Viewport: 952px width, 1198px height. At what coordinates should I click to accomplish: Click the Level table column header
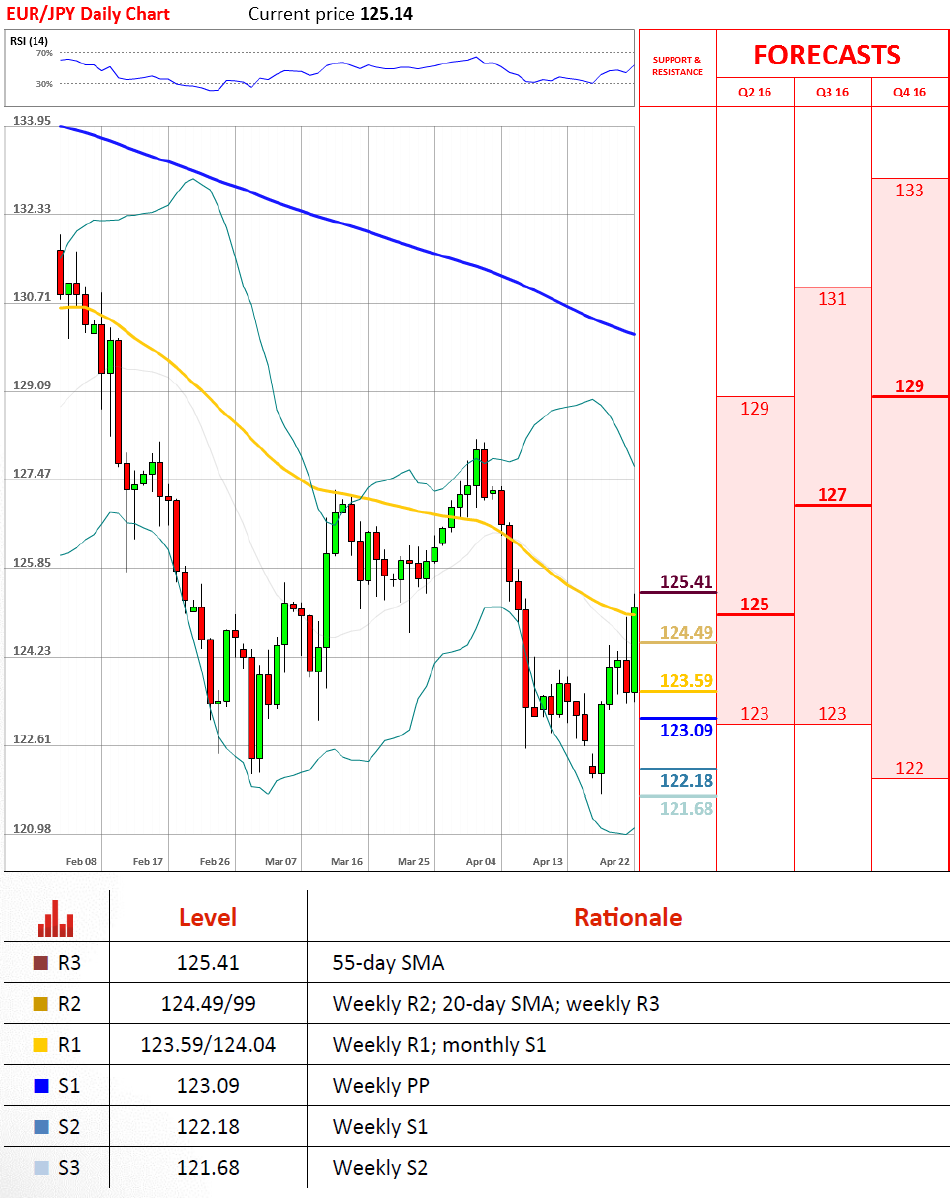tap(208, 917)
